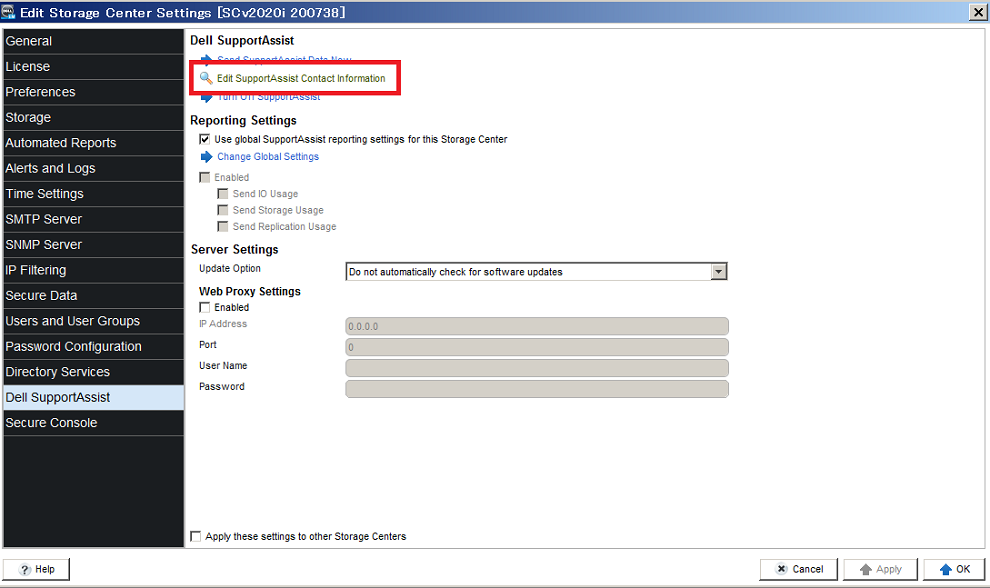Viewport: 990px width, 588px height.
Task: Select the License tab
Action: pos(93,66)
